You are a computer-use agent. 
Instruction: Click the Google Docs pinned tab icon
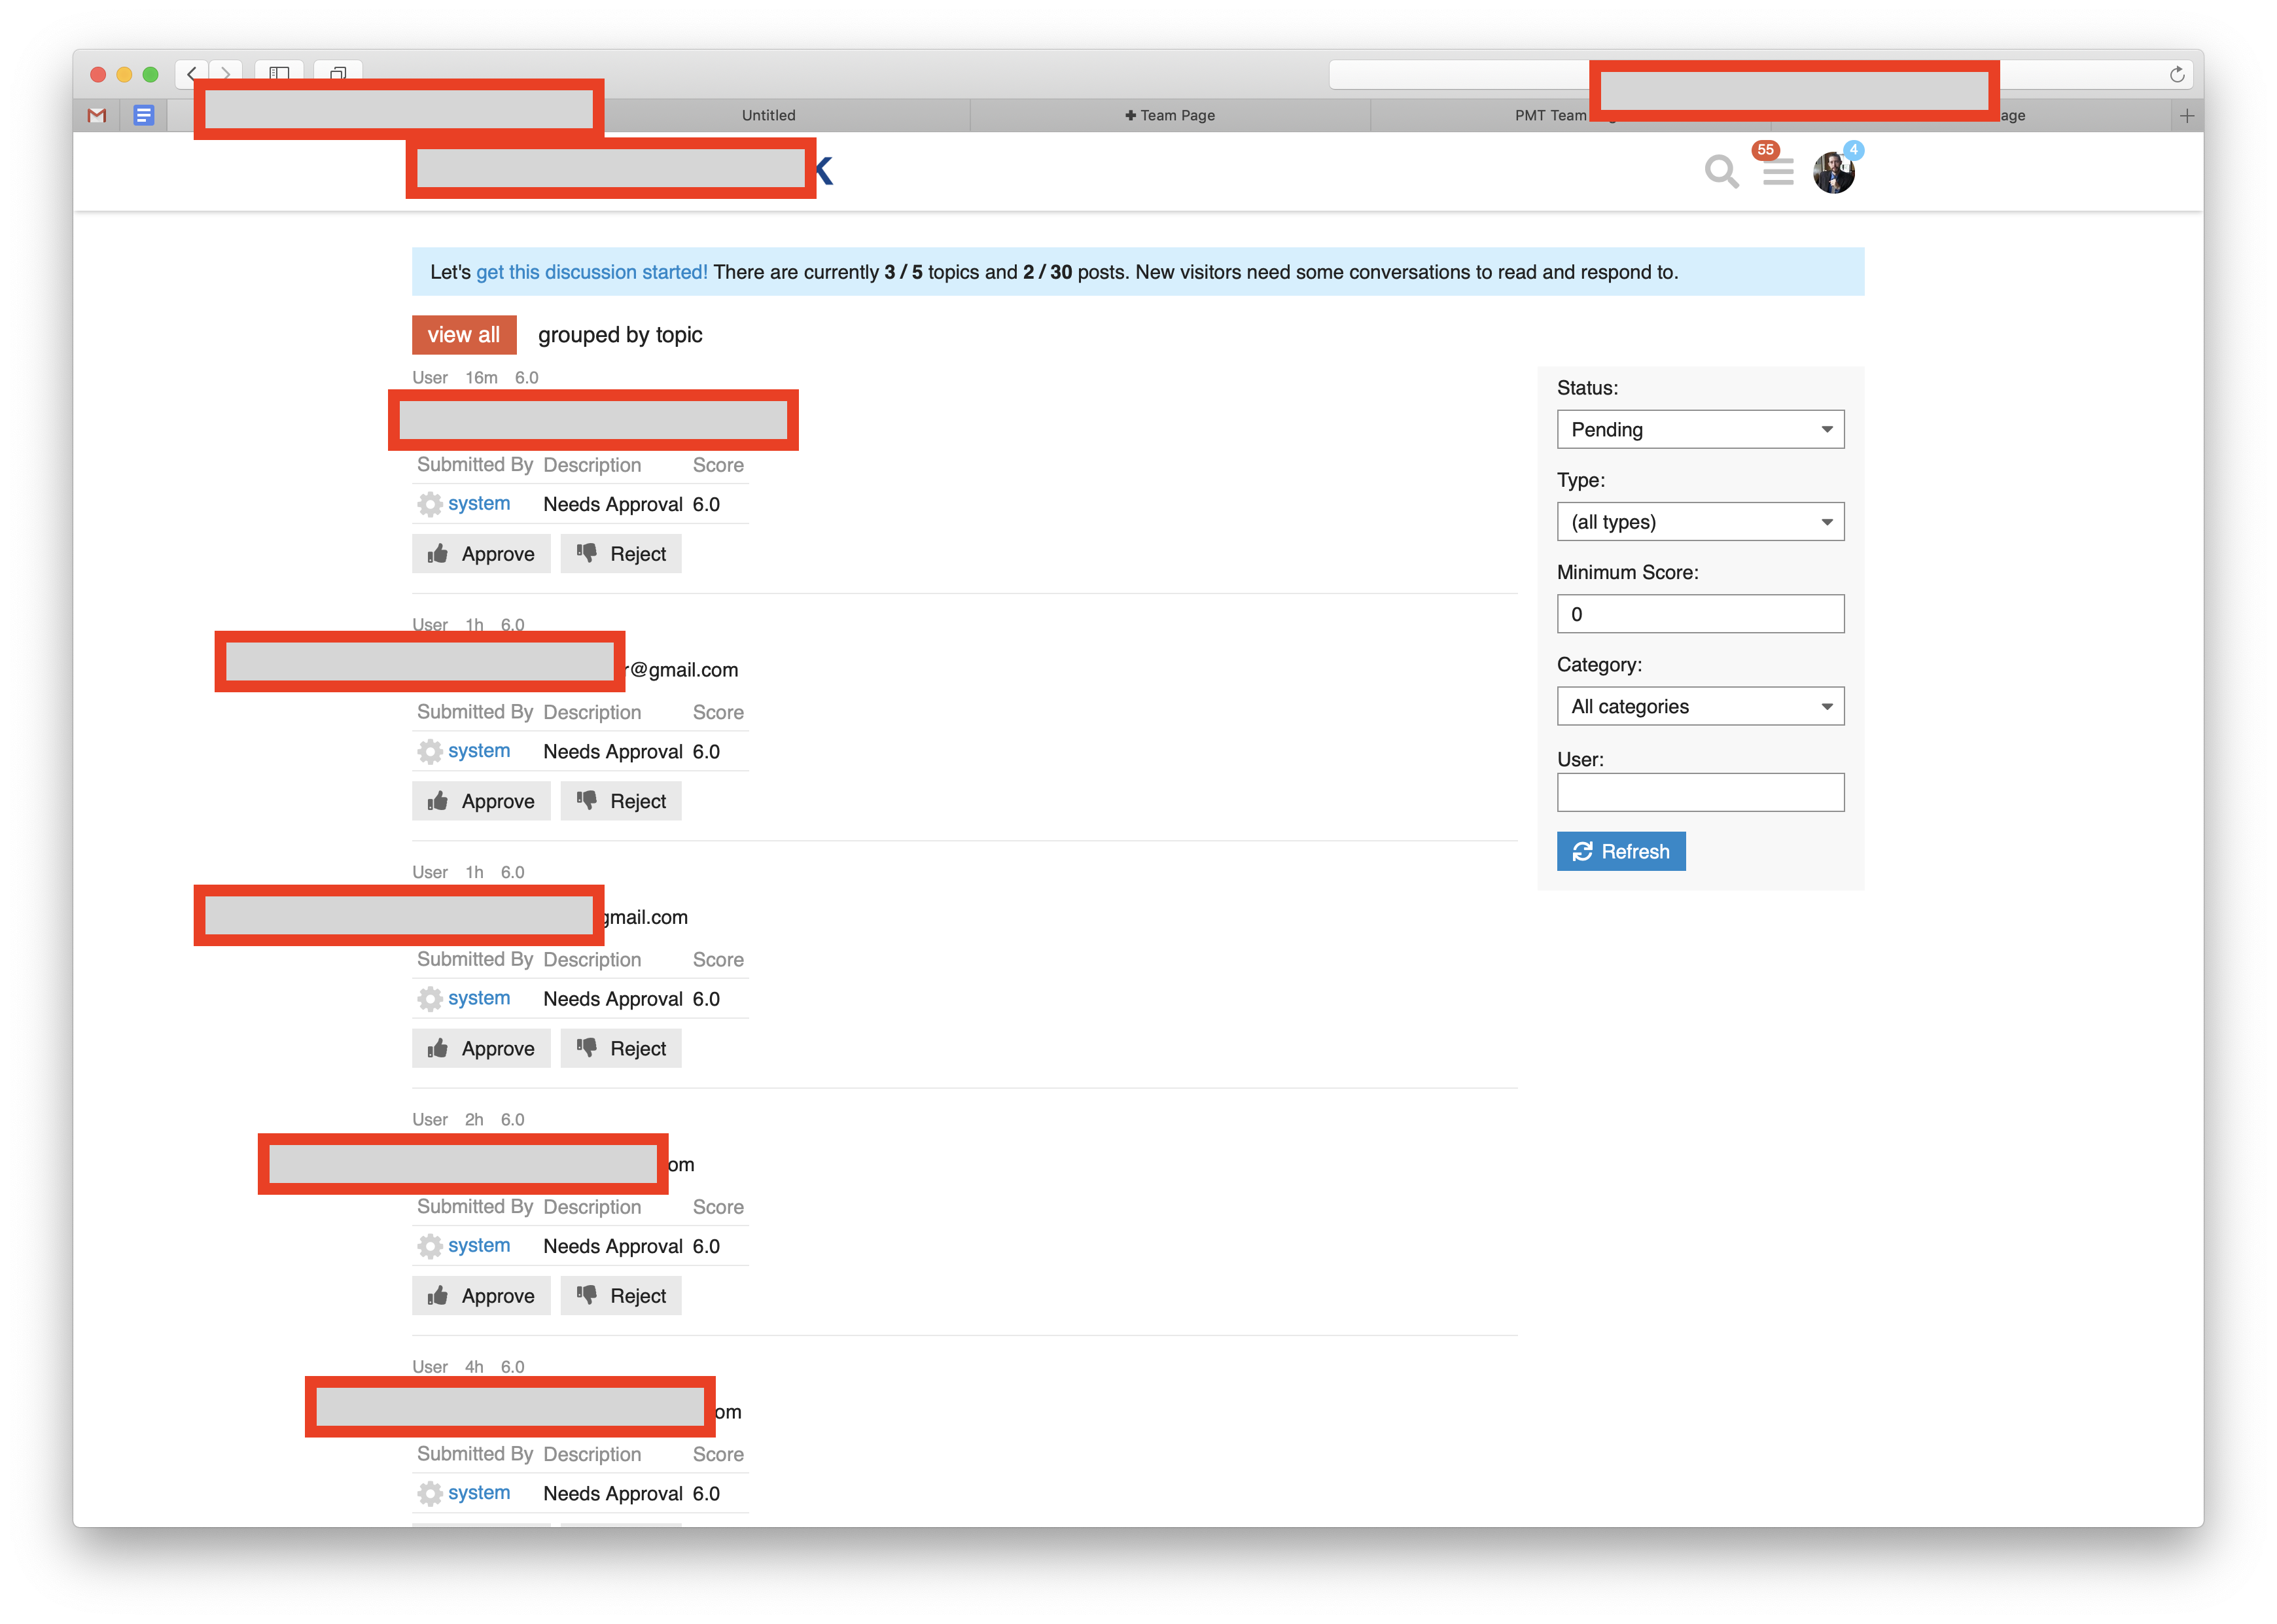(x=144, y=115)
